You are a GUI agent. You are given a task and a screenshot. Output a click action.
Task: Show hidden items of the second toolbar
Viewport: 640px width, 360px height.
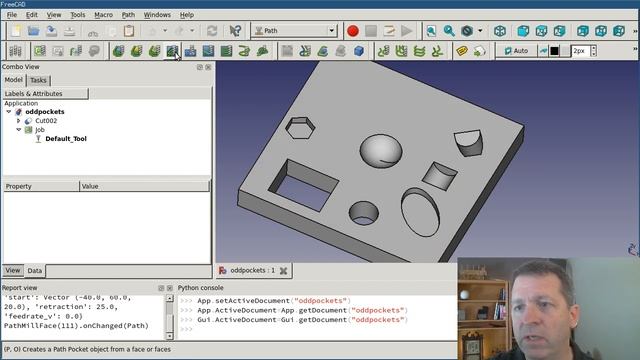[x=635, y=49]
